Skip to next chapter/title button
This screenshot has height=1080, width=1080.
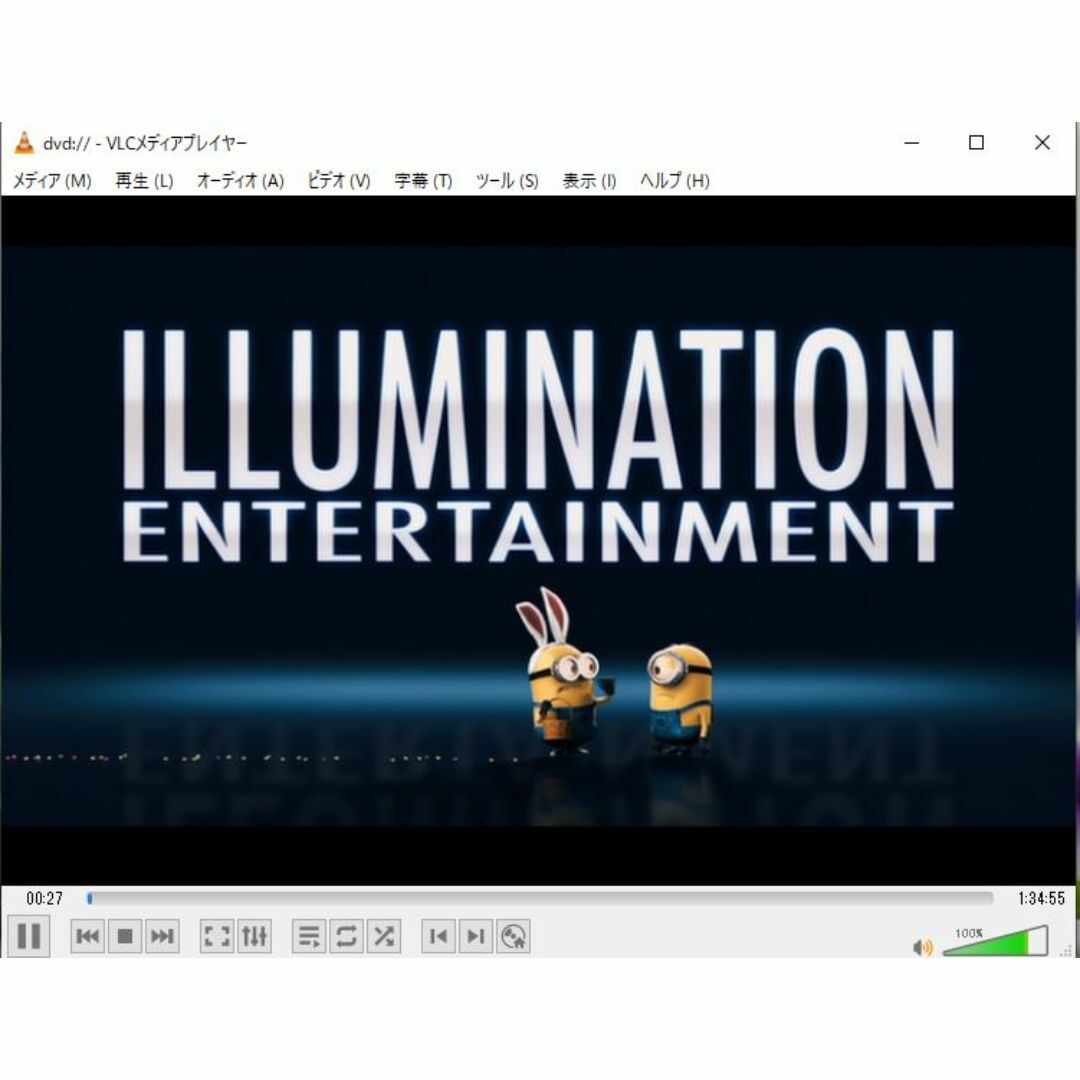coord(163,936)
